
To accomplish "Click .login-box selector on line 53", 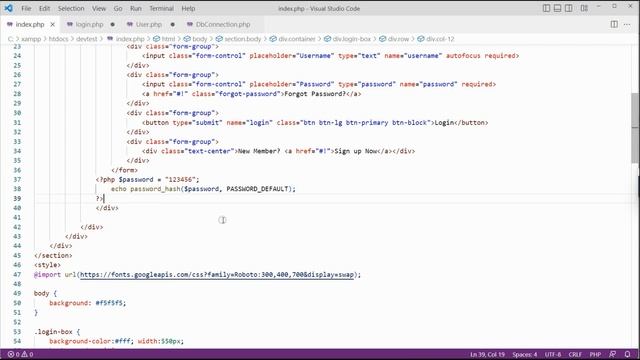I will coord(53,332).
